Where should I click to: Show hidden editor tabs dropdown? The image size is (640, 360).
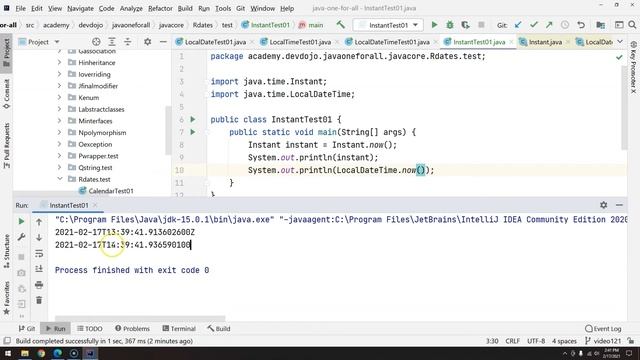(x=620, y=42)
